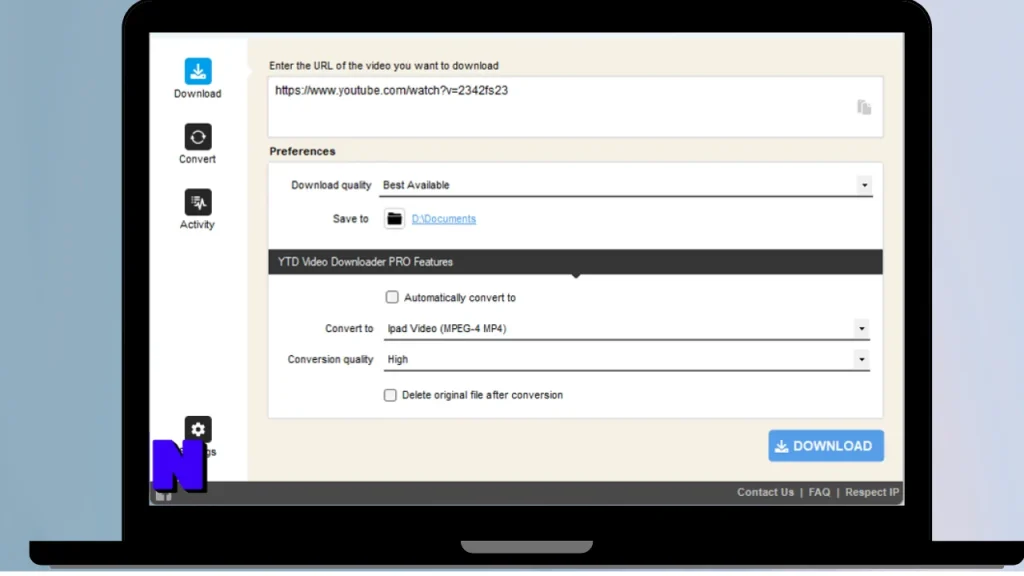Open the Download section icon
This screenshot has width=1024, height=576.
click(198, 71)
